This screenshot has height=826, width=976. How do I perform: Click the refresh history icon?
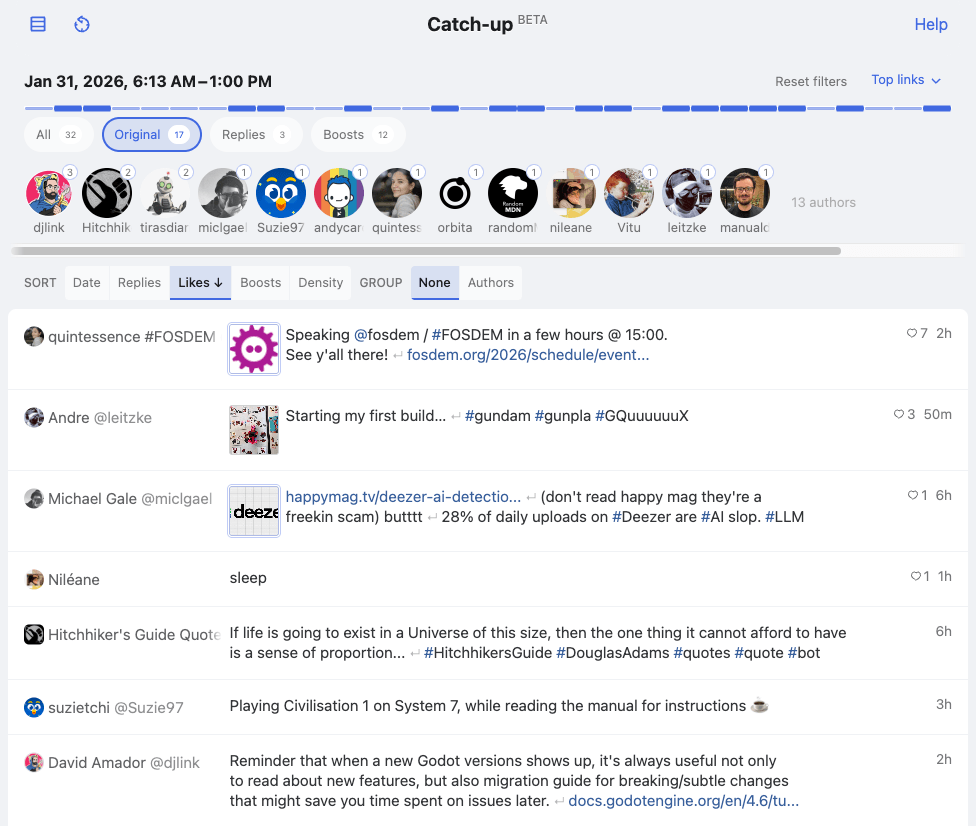click(81, 23)
